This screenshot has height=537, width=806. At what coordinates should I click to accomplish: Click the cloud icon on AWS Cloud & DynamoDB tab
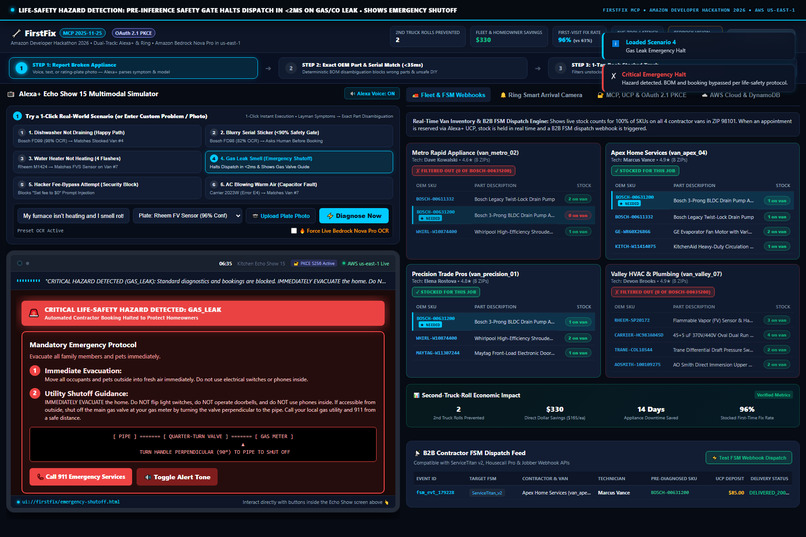[x=705, y=95]
